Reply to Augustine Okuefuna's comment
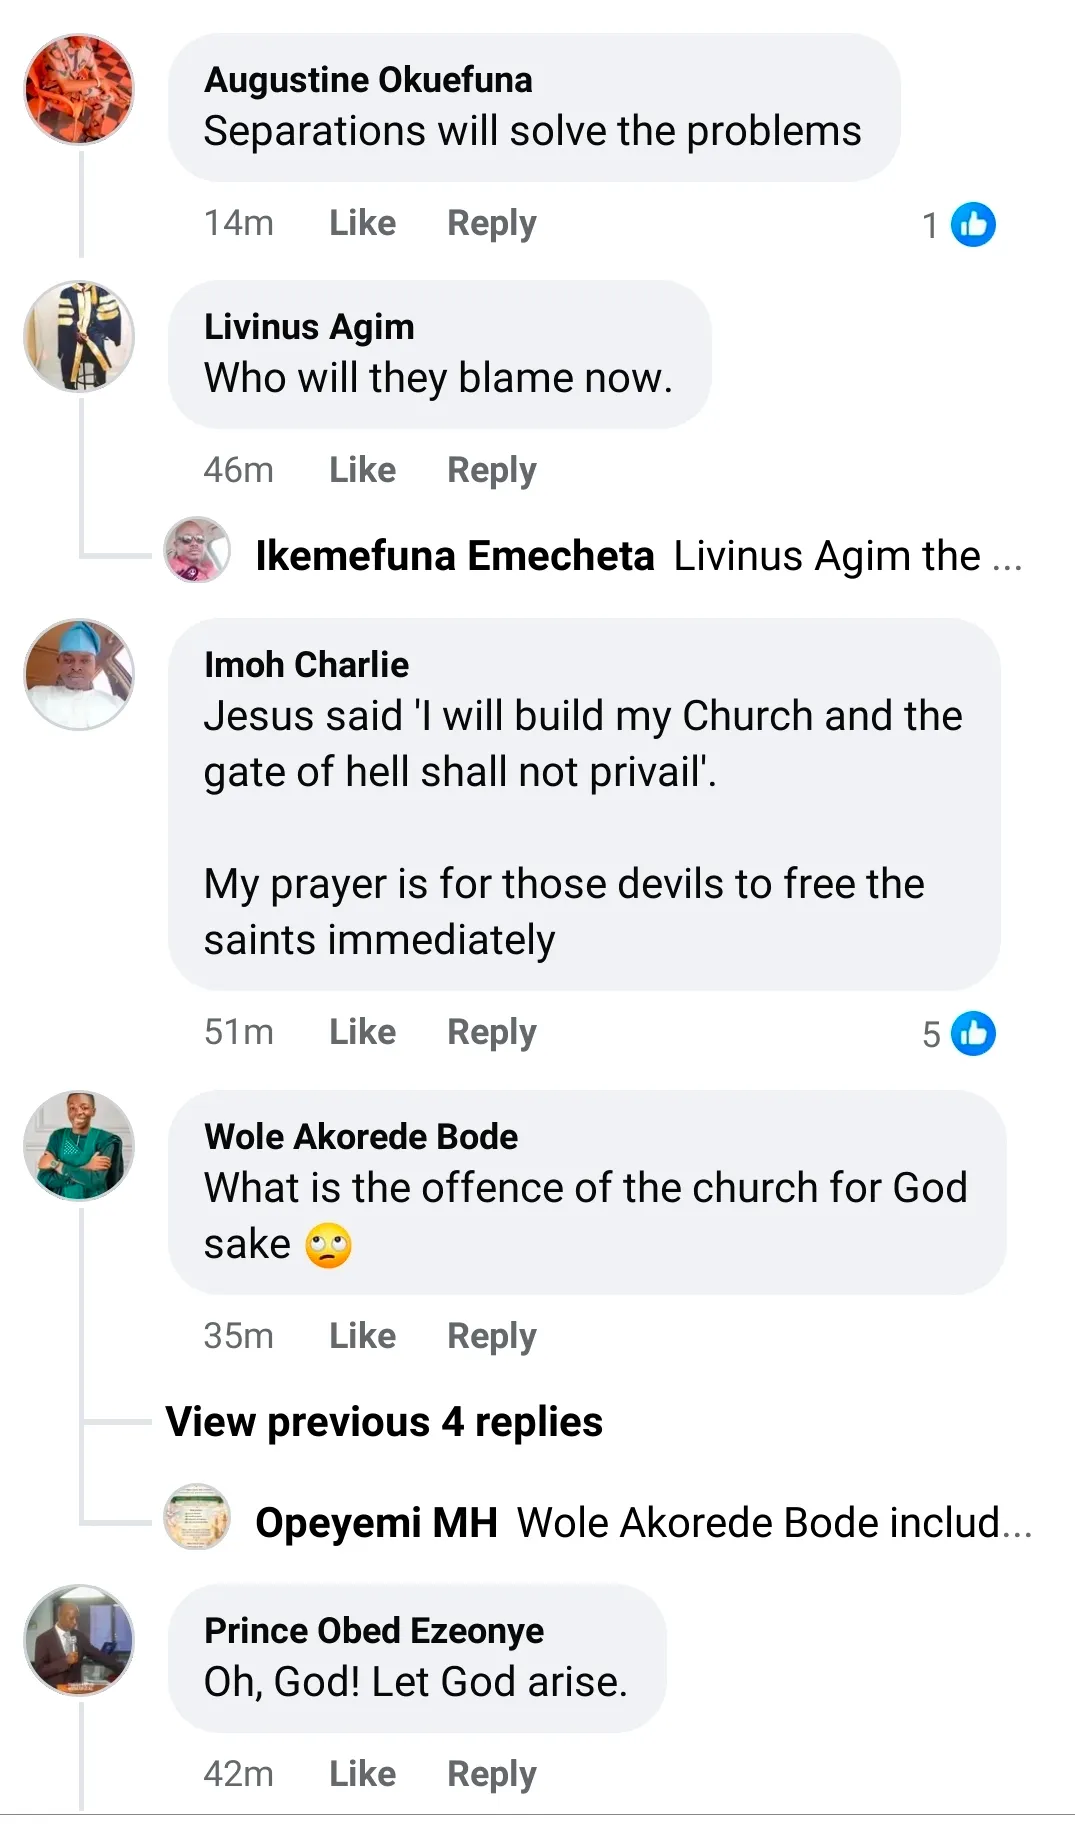1075x1826 pixels. 491,223
